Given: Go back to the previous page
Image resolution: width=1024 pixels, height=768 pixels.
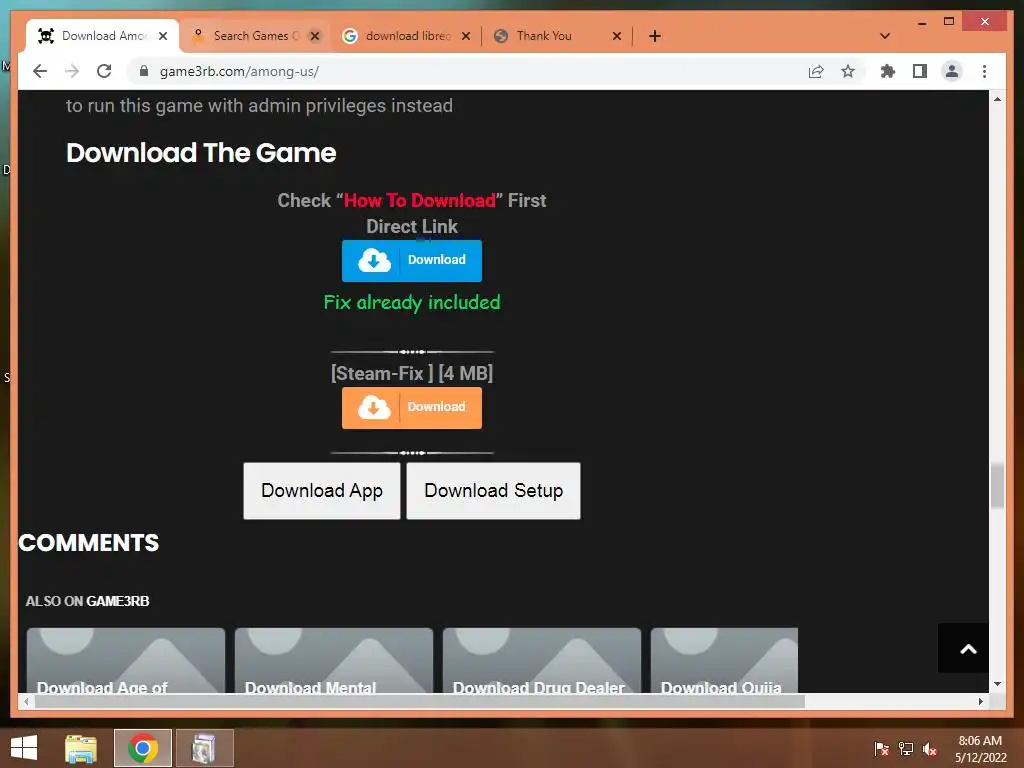Looking at the screenshot, I should (x=40, y=71).
